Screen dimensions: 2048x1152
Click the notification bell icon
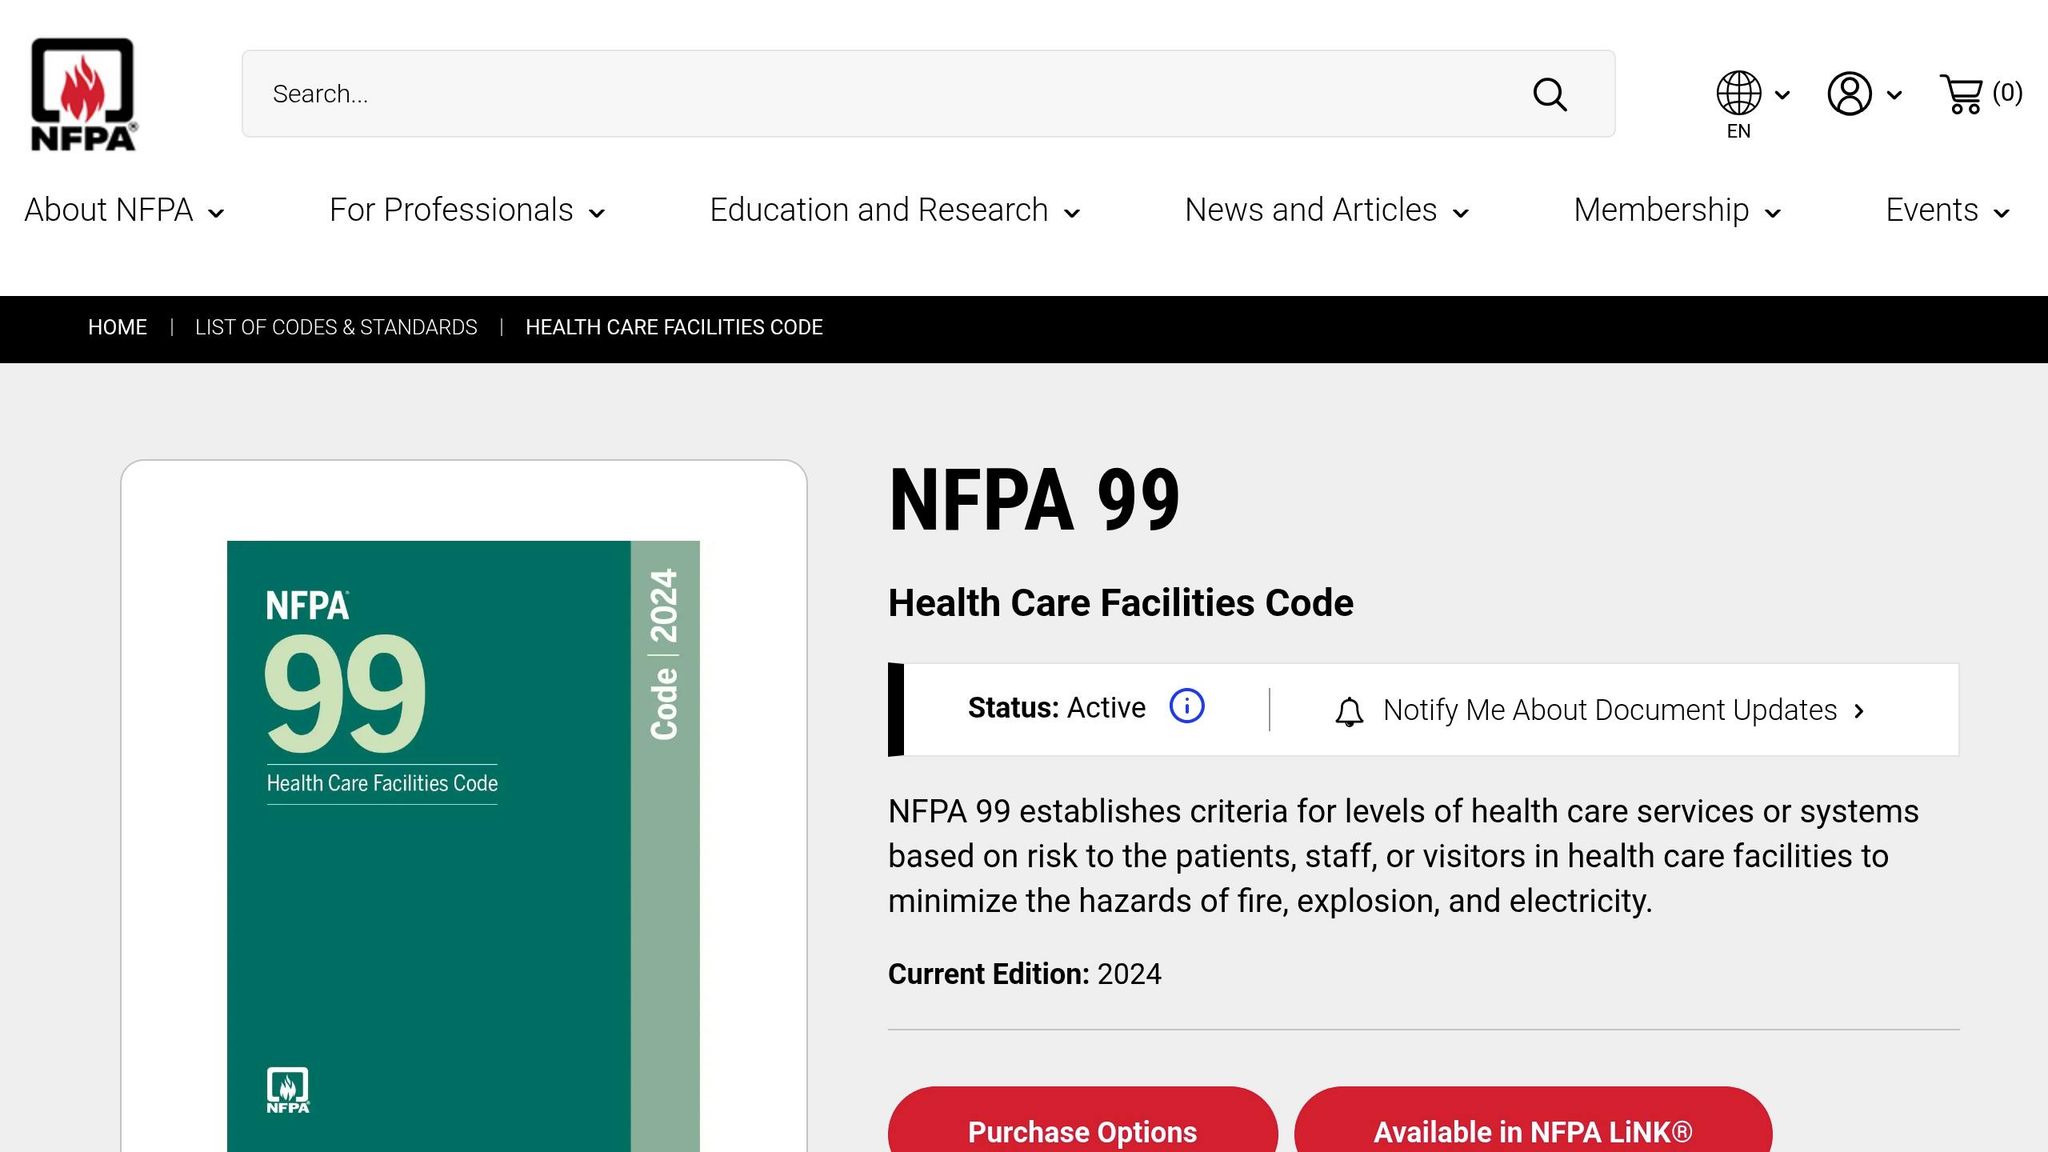[1349, 711]
